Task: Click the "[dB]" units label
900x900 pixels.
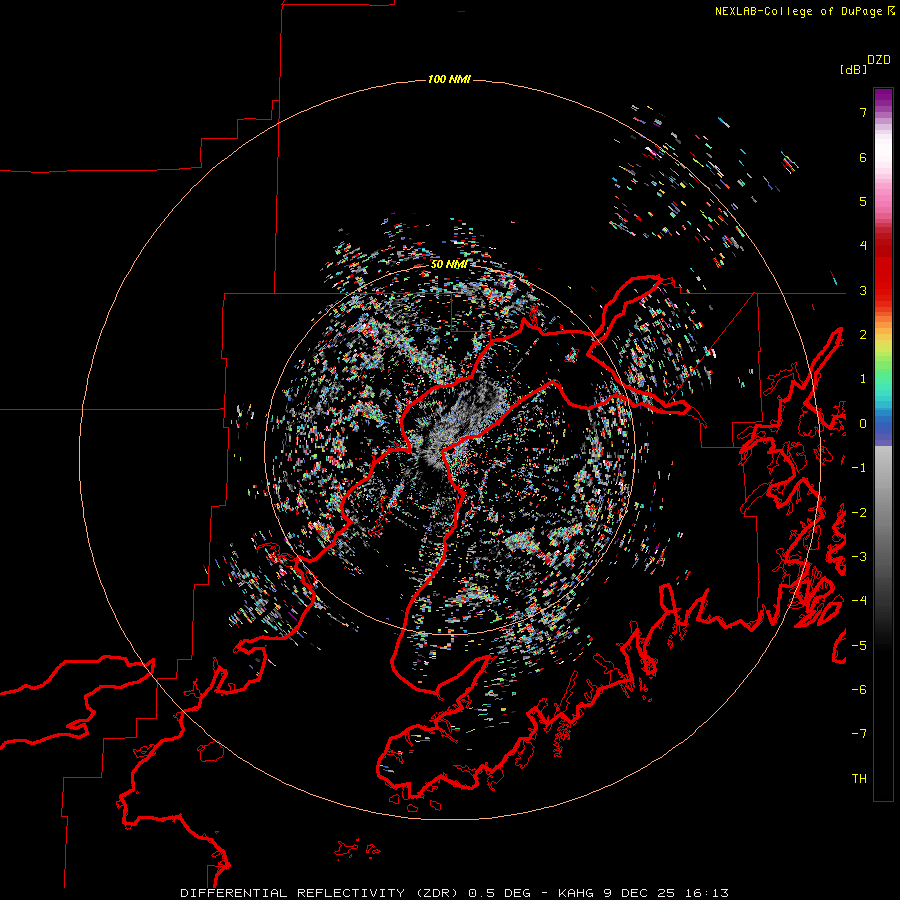Action: pyautogui.click(x=853, y=69)
